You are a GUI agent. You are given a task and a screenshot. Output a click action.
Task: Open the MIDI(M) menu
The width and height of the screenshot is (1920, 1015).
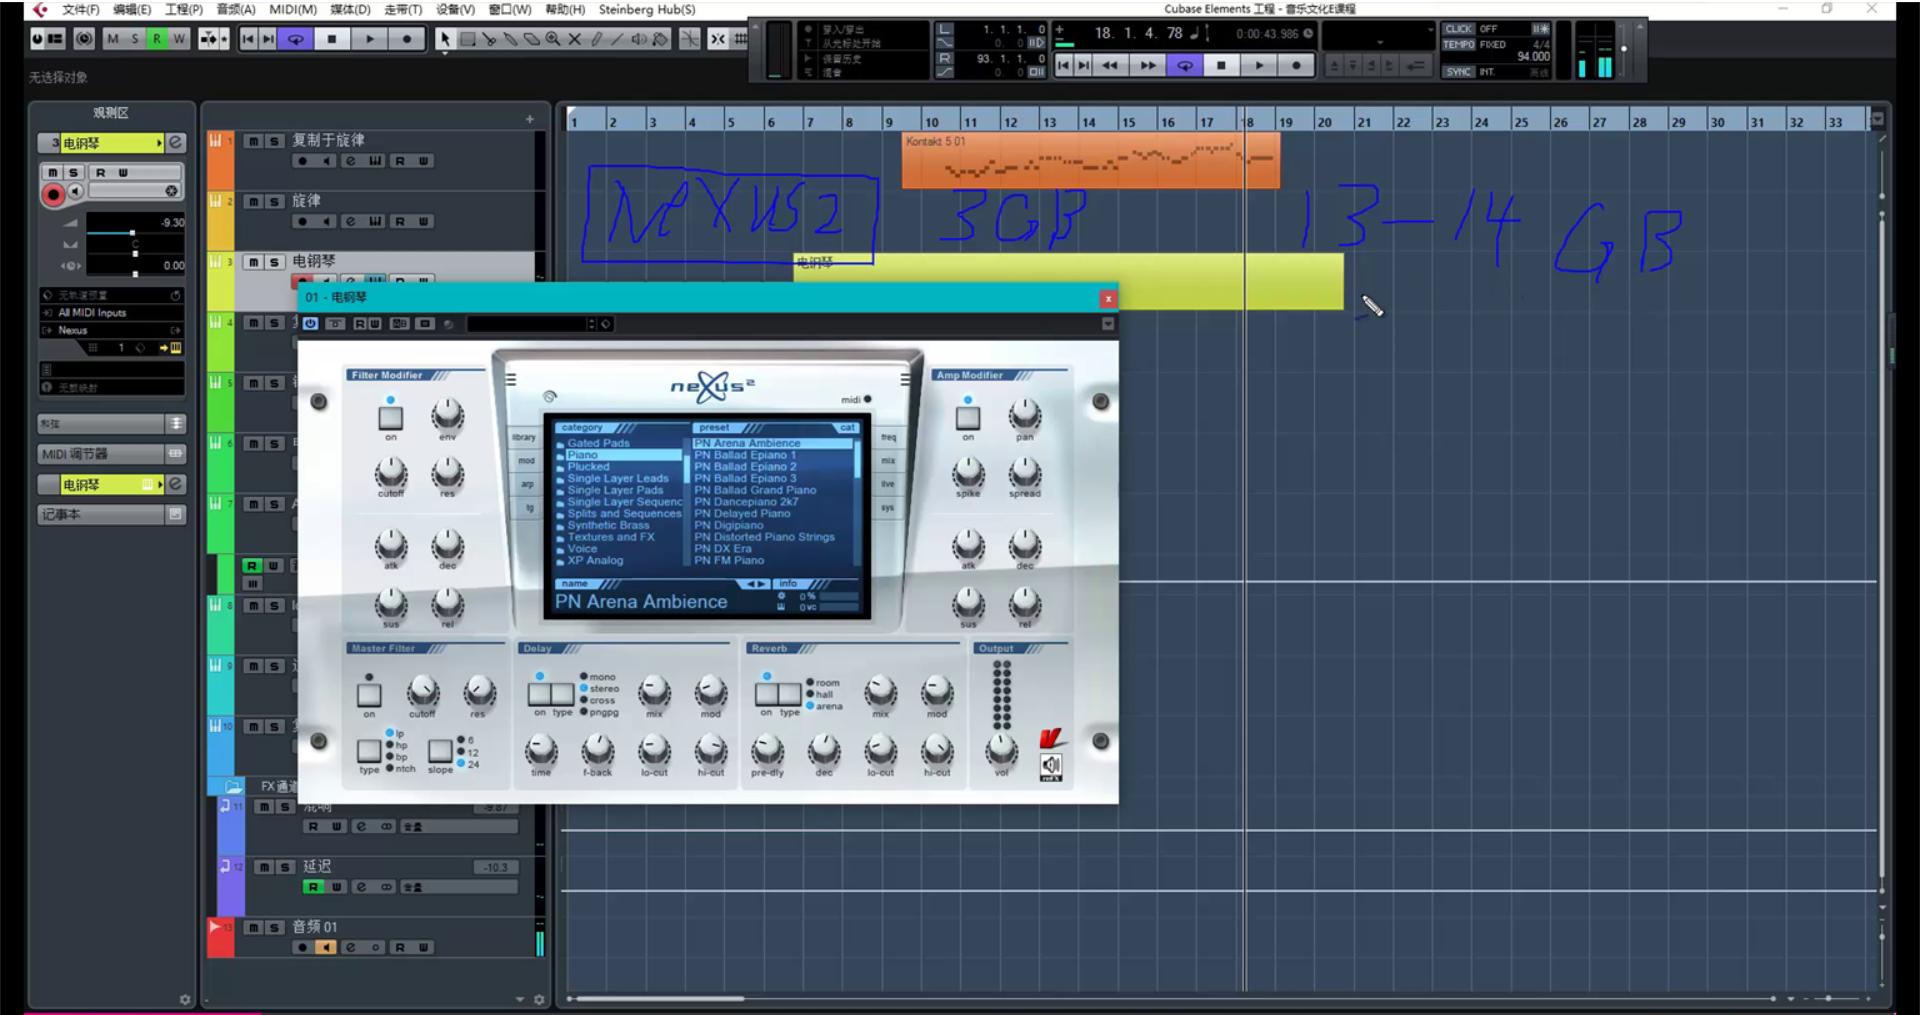coord(292,9)
